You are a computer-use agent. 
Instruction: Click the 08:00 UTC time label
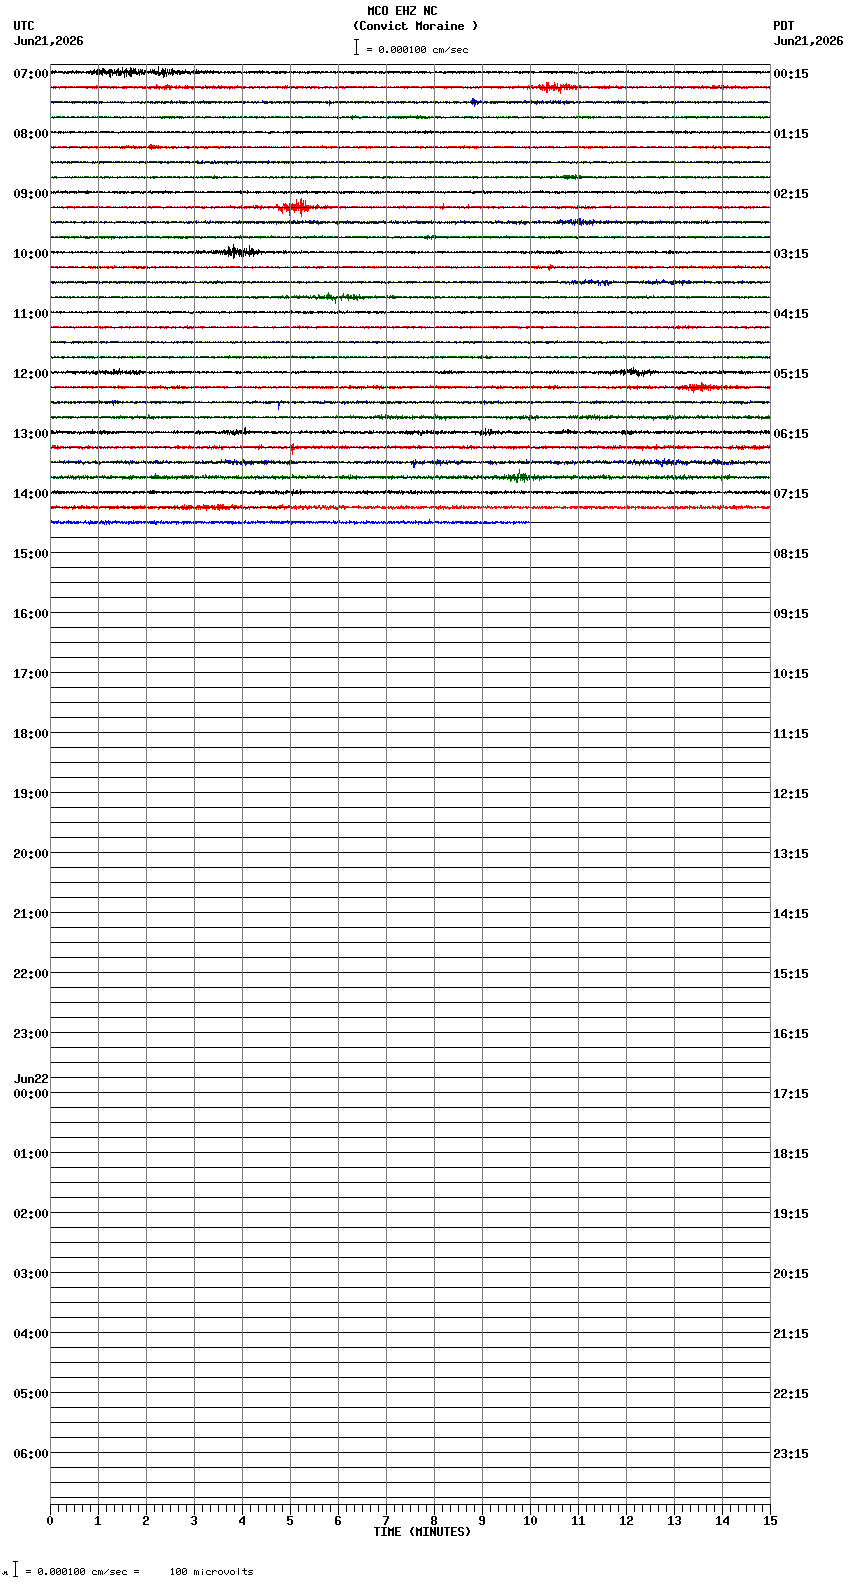[31, 133]
